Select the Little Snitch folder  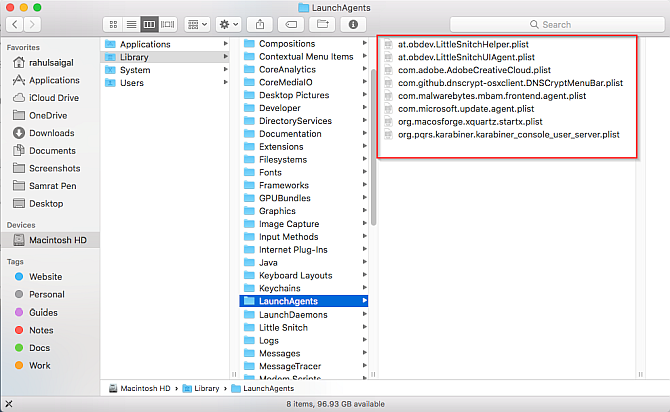304,327
